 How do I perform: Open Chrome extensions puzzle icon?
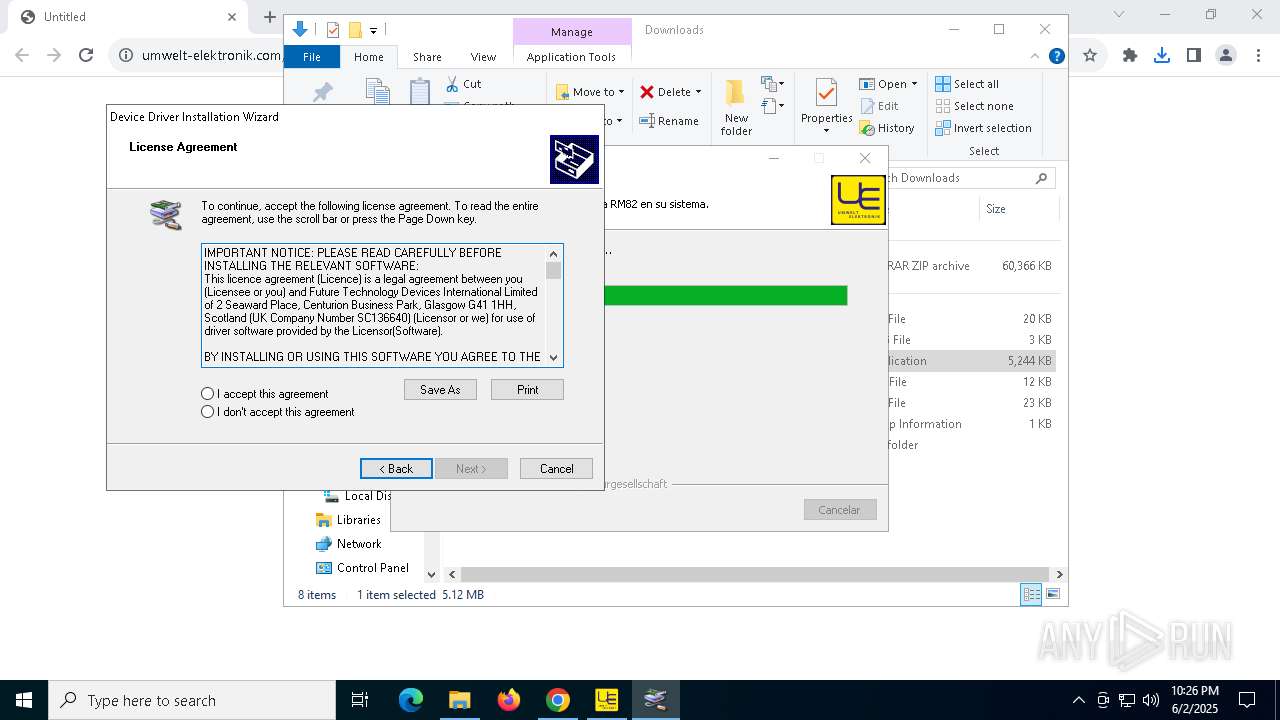point(1130,56)
